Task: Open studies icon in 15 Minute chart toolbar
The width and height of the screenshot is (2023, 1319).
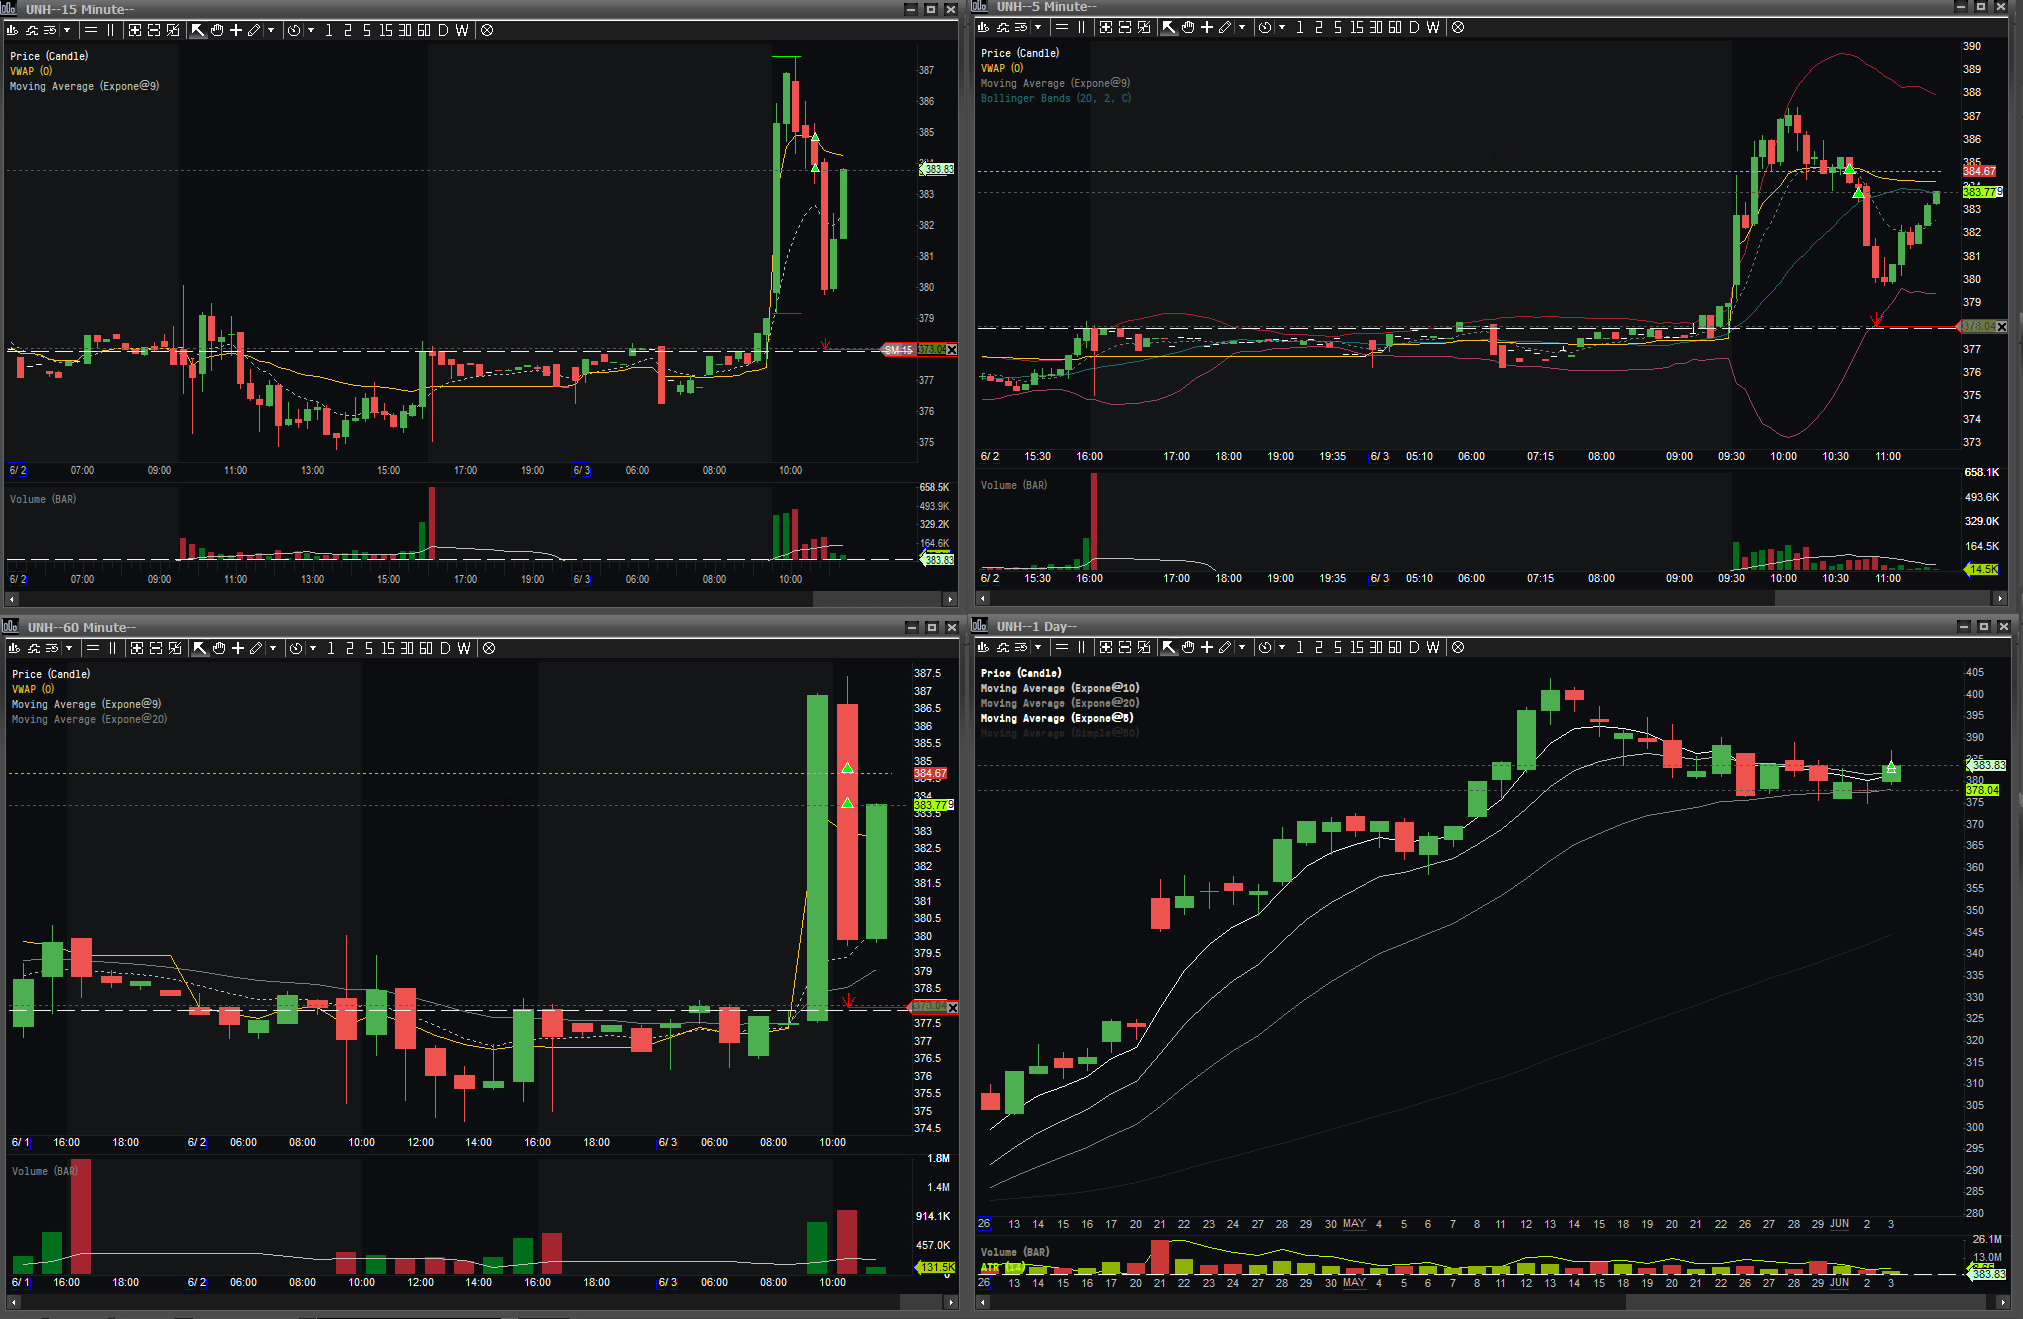Action: (x=31, y=30)
